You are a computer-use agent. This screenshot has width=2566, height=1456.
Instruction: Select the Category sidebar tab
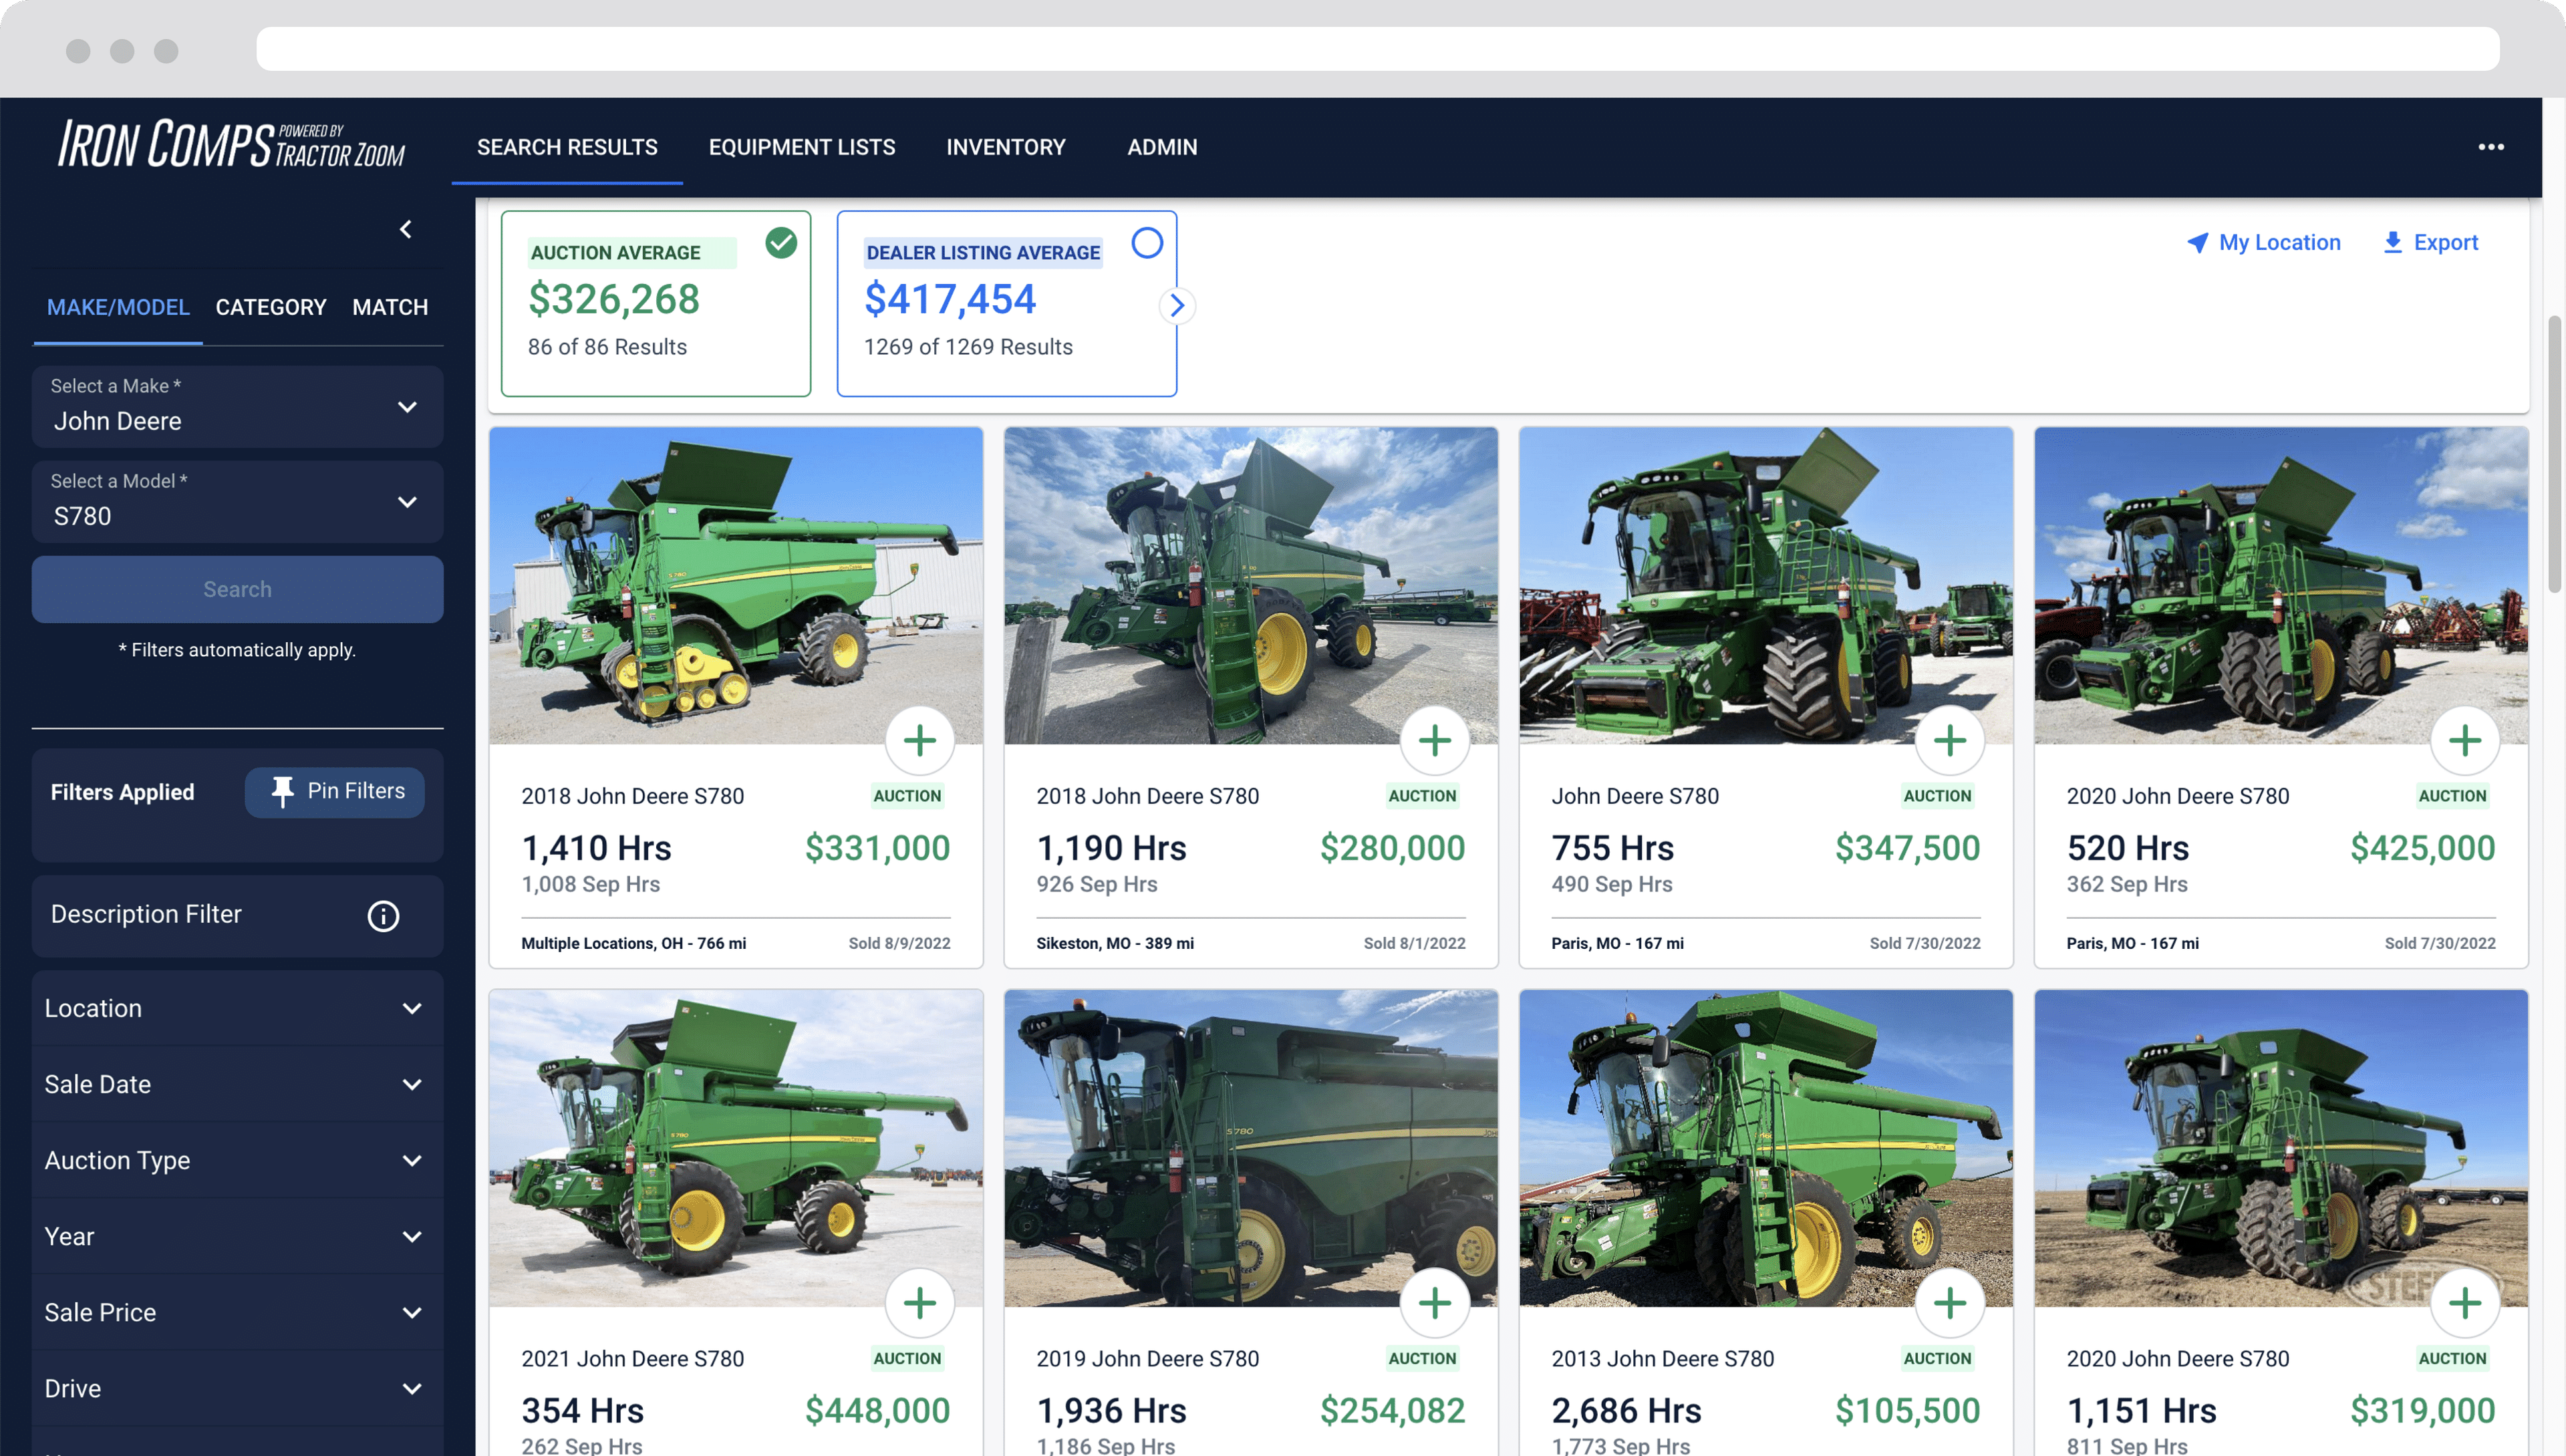point(271,307)
